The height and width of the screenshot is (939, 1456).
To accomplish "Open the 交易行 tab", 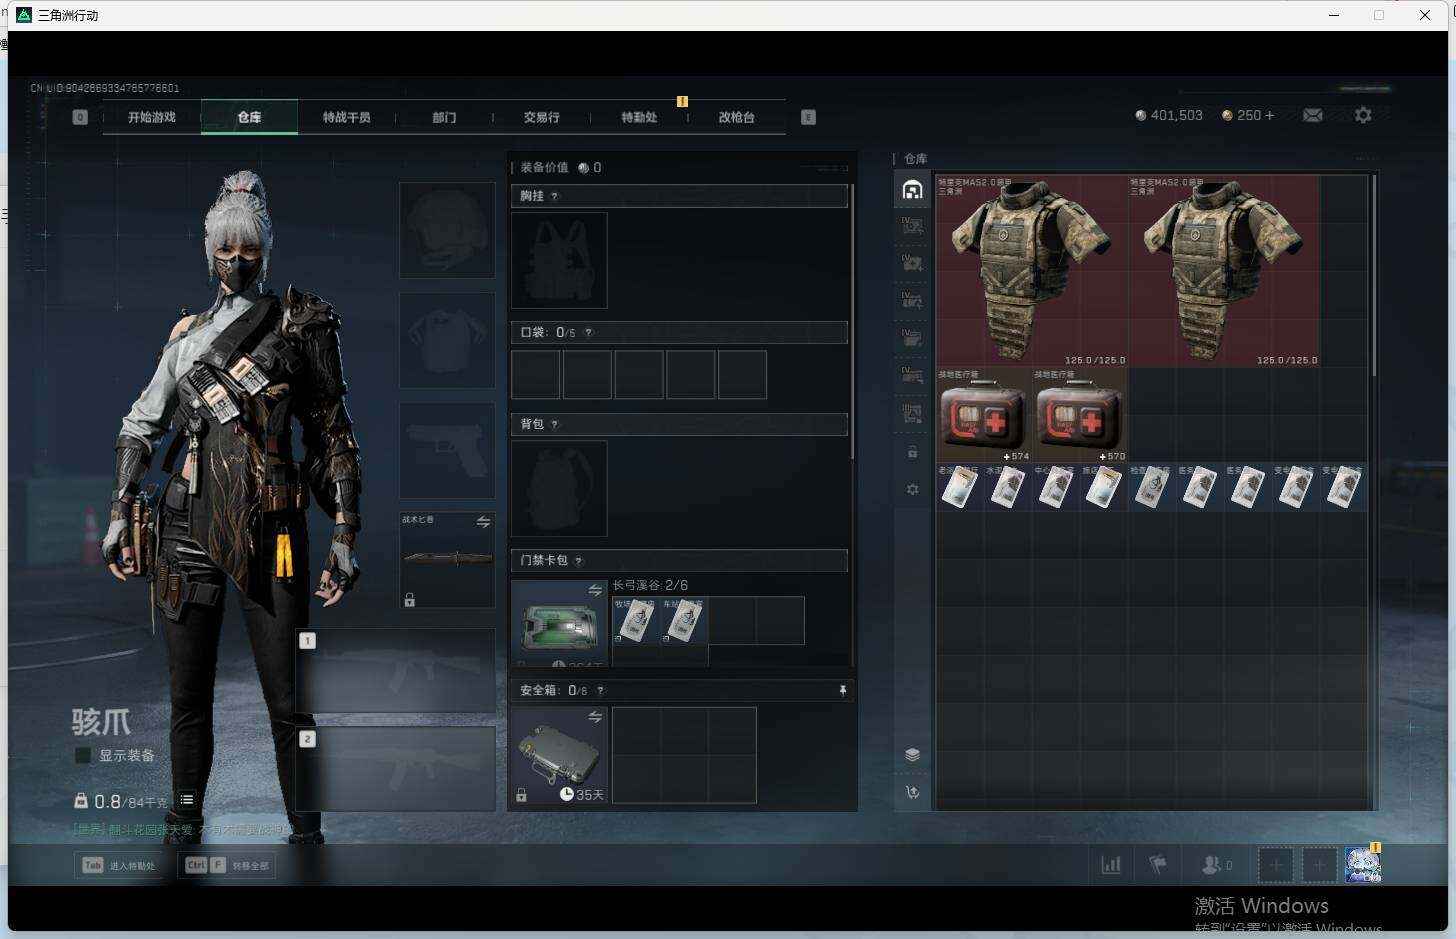I will click(x=541, y=117).
